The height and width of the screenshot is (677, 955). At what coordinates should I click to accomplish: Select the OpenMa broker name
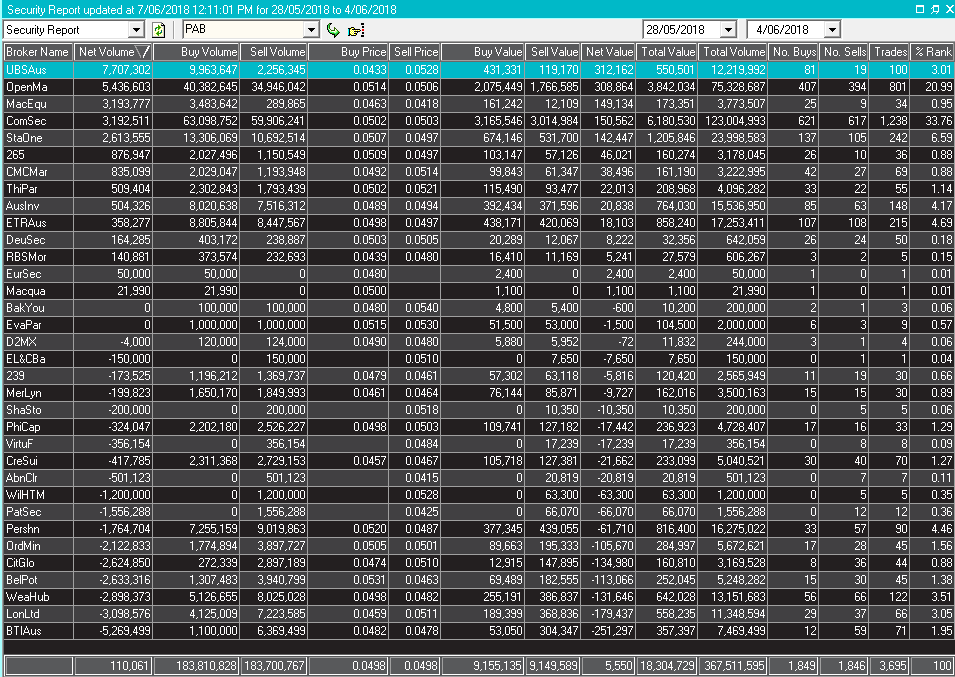[x=27, y=87]
